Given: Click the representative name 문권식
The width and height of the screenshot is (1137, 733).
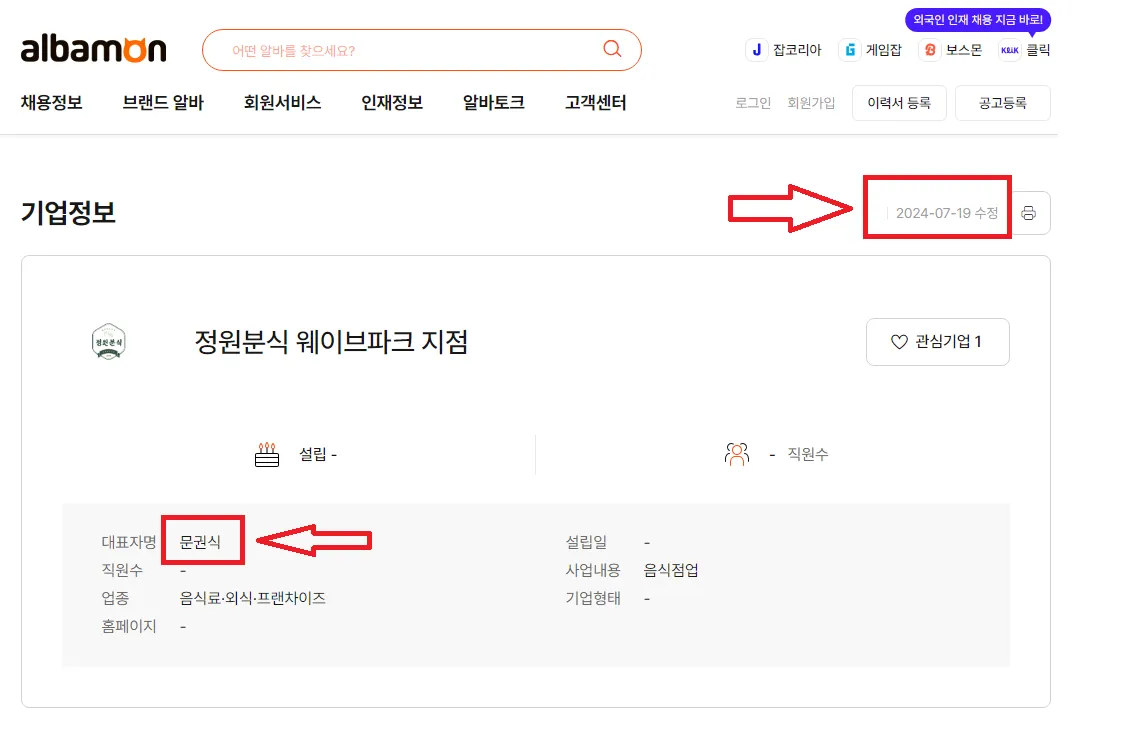Looking at the screenshot, I should [200, 542].
